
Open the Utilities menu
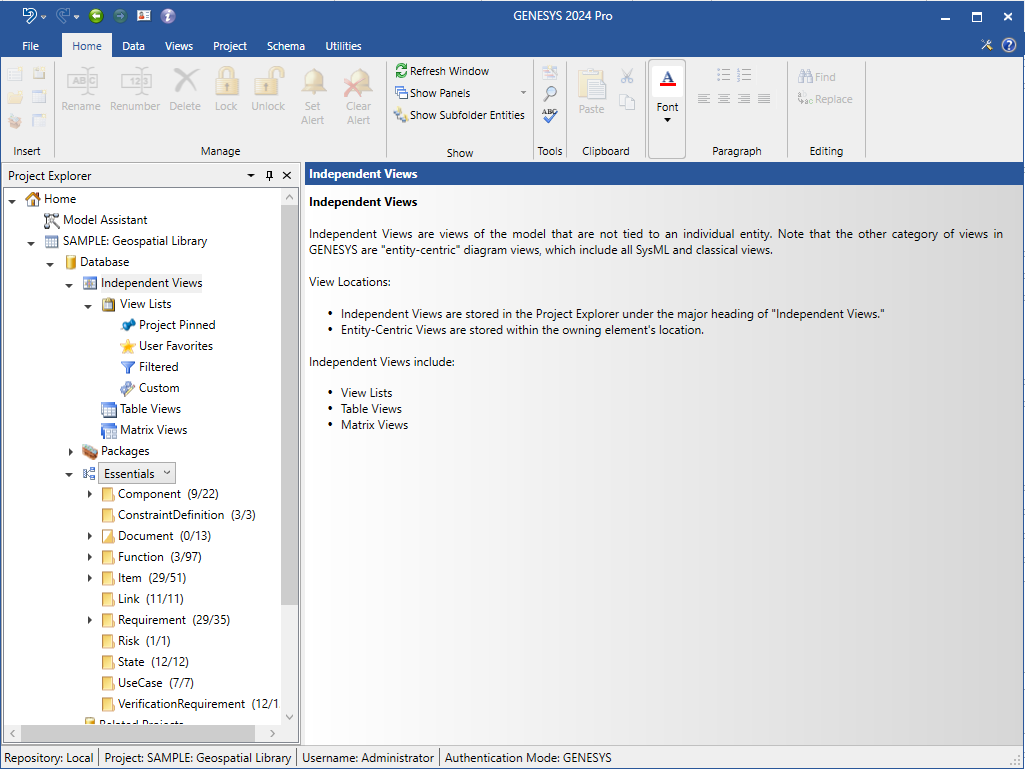(x=343, y=46)
